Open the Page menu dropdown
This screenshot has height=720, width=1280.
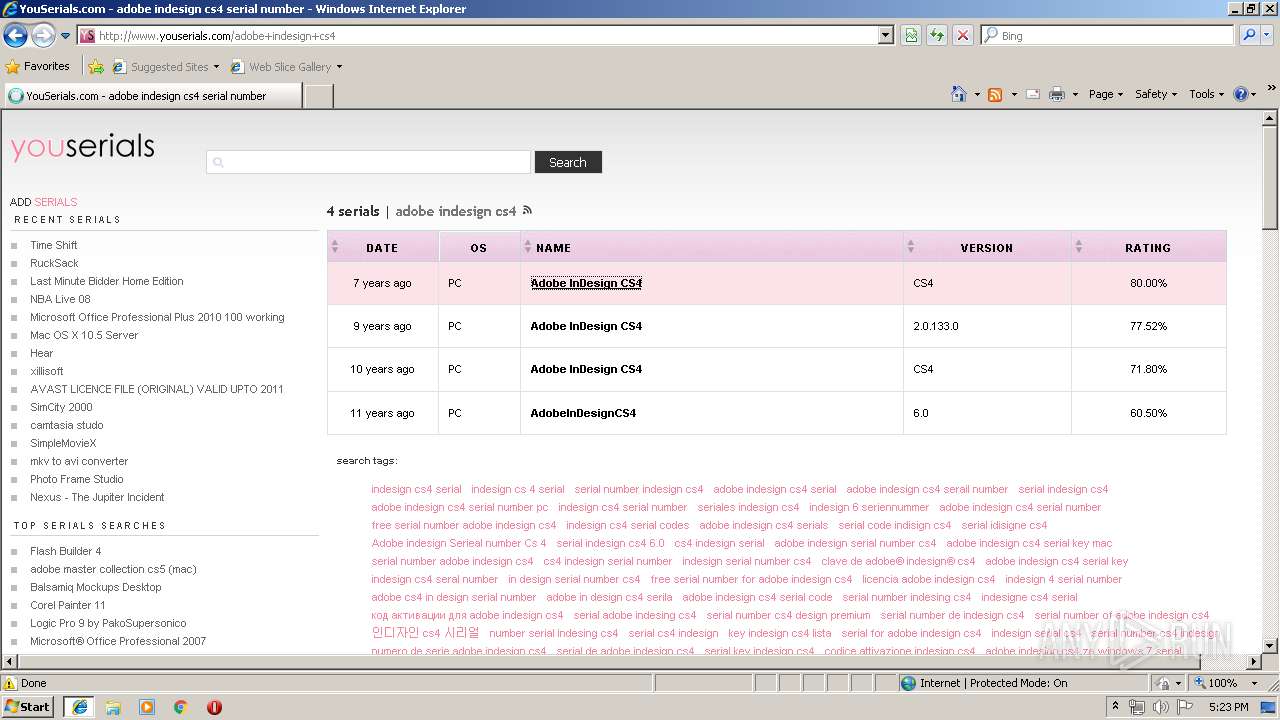[x=1106, y=94]
